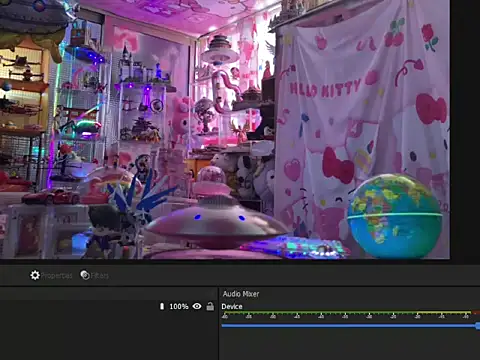The height and width of the screenshot is (360, 480).
Task: Click the Properties text label
Action: click(x=56, y=276)
